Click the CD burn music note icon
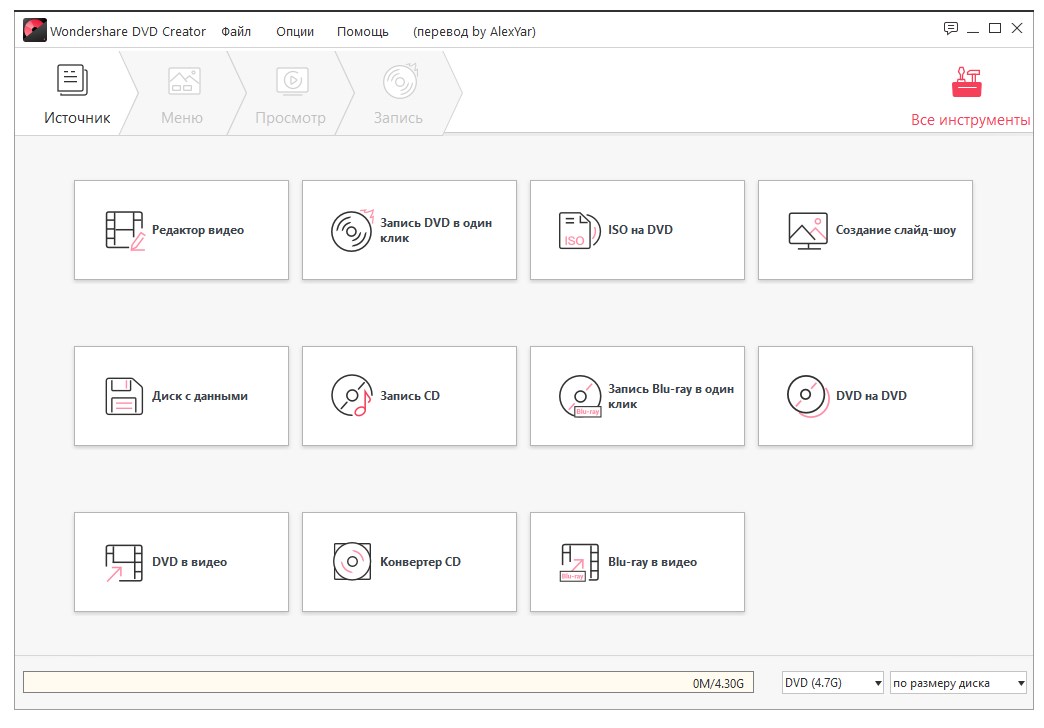Viewport: 1044px width, 728px height. click(352, 396)
